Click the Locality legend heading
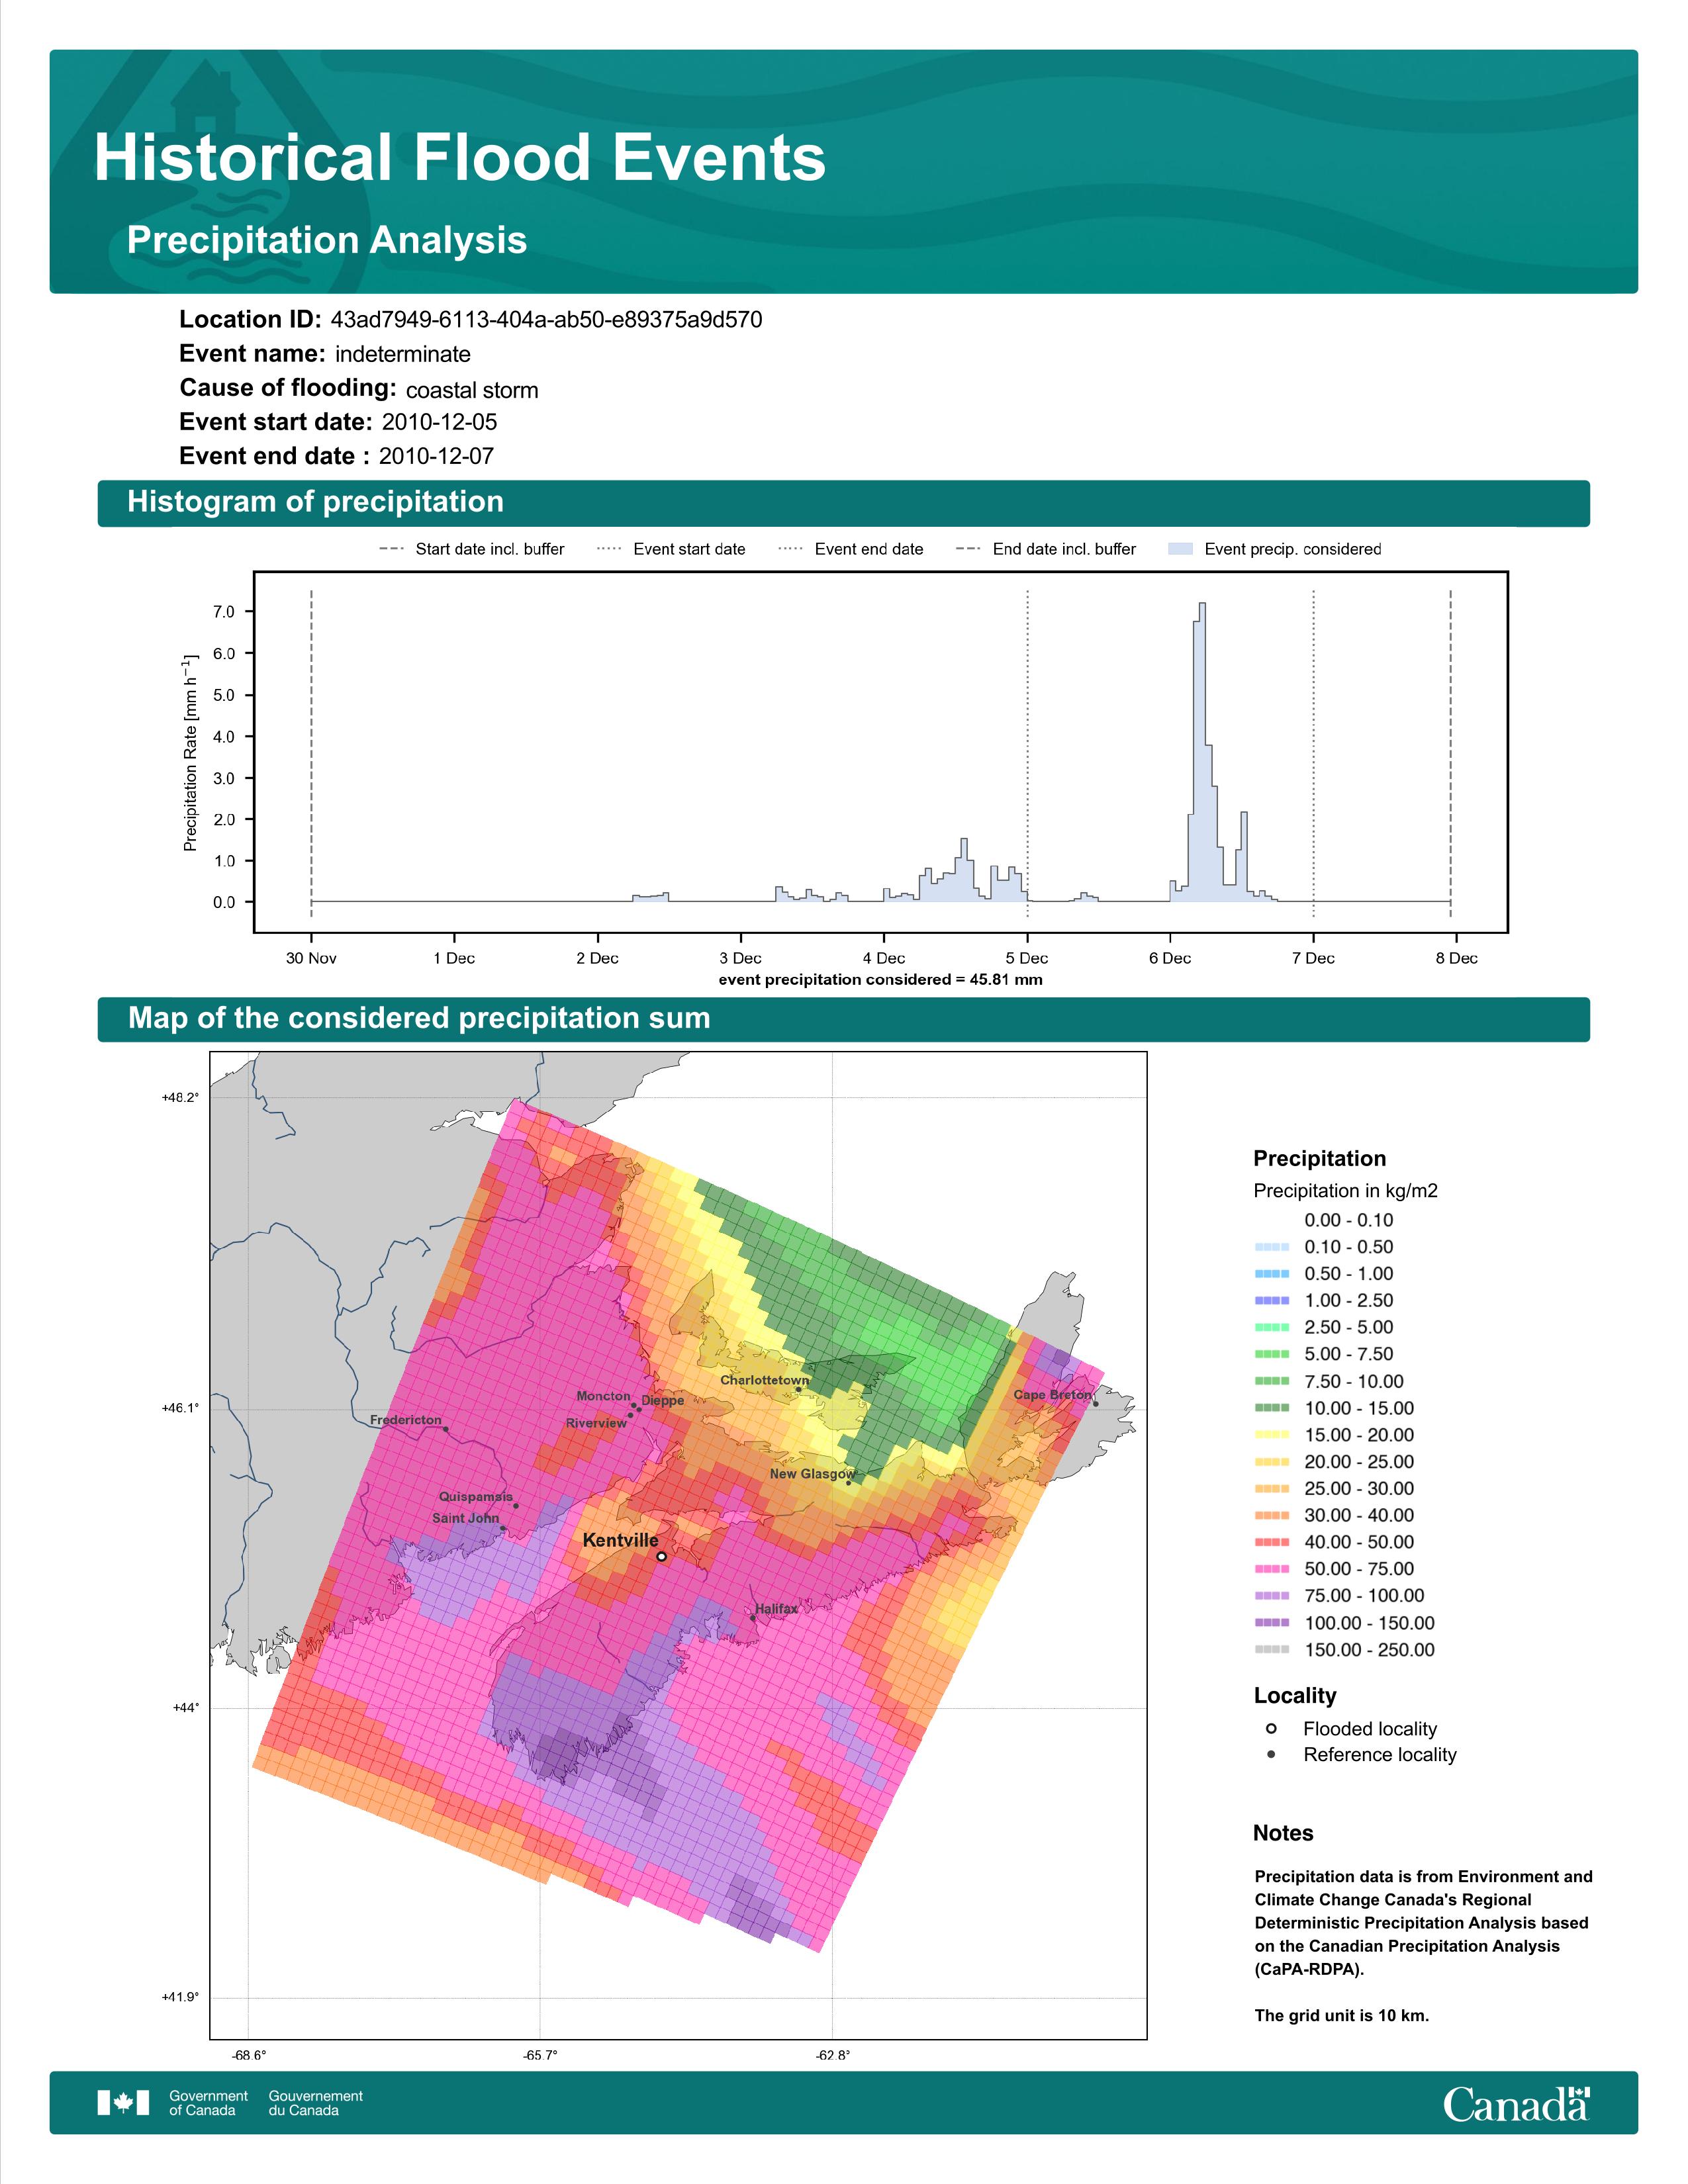 tap(1295, 1696)
